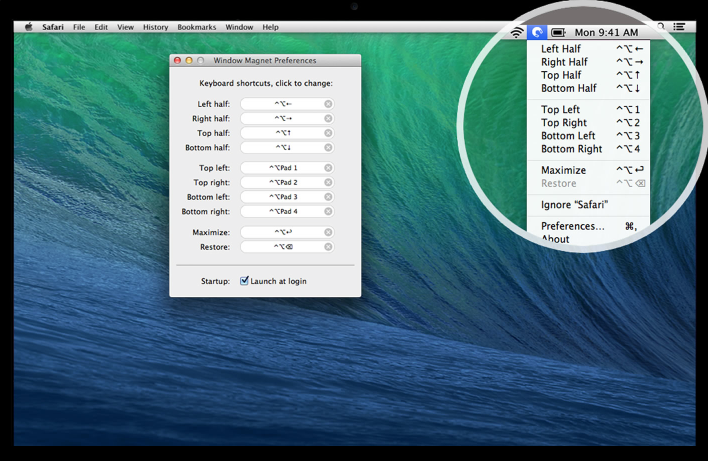Image resolution: width=708 pixels, height=461 pixels.
Task: Open the Bookmarks menu
Action: 195,27
